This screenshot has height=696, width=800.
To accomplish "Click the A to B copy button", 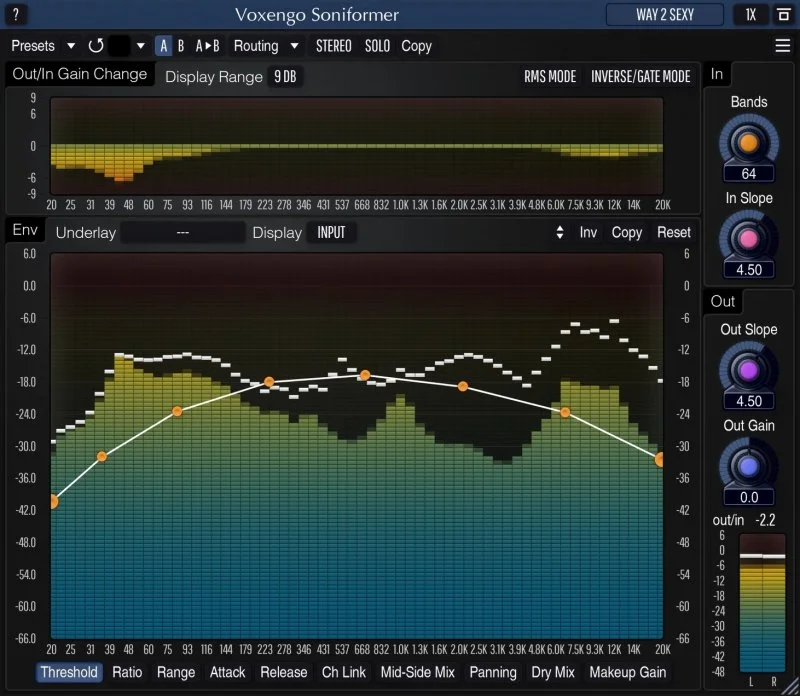I will click(x=207, y=46).
